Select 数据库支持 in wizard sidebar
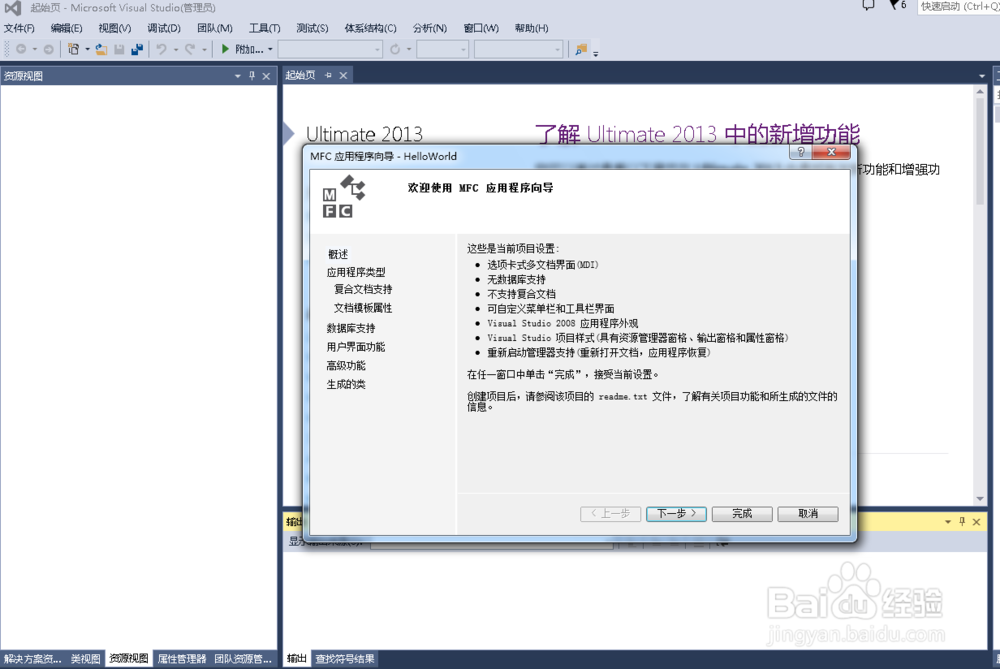This screenshot has height=669, width=1000. click(x=351, y=328)
